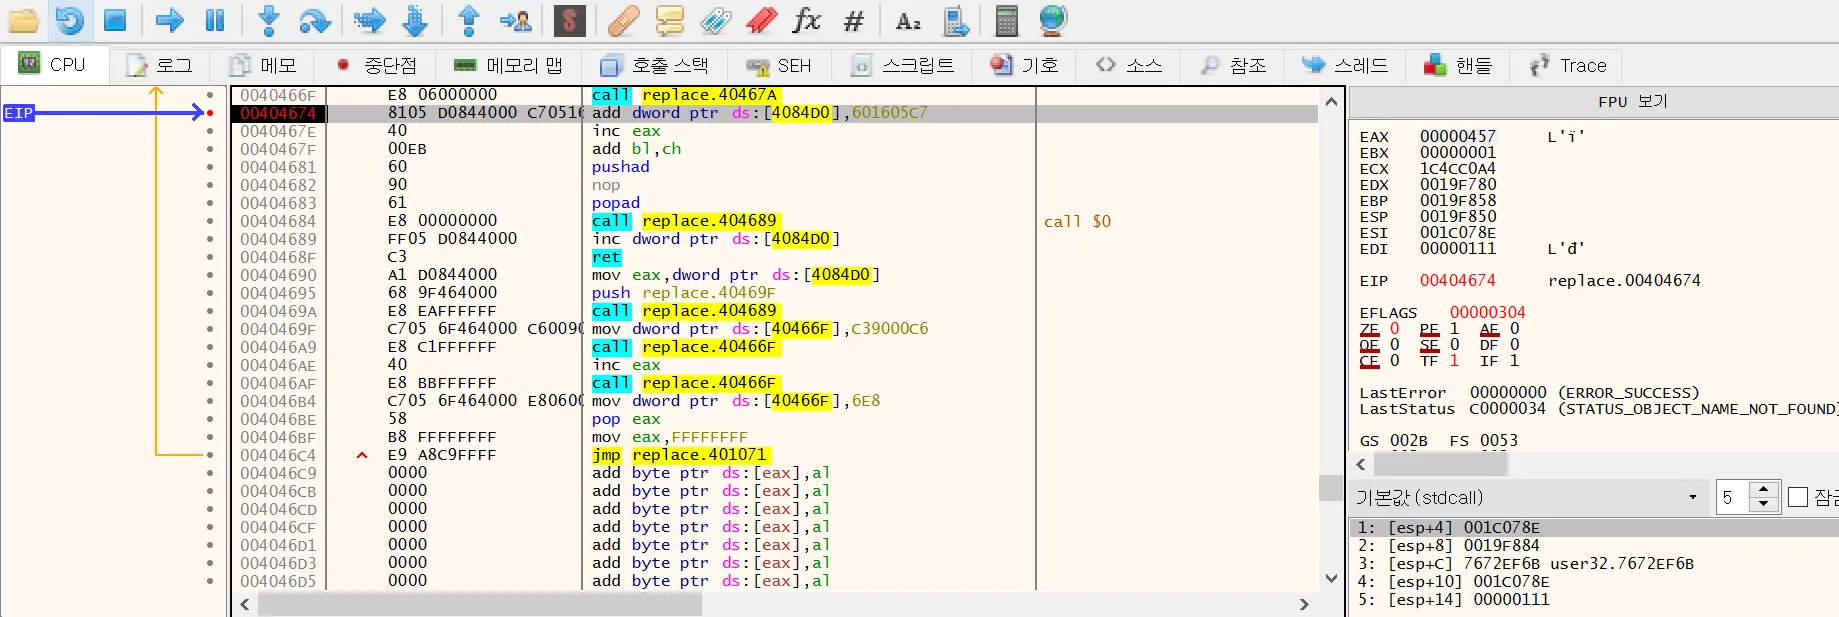
Task: Click the Step Over icon
Action: pos(314,20)
